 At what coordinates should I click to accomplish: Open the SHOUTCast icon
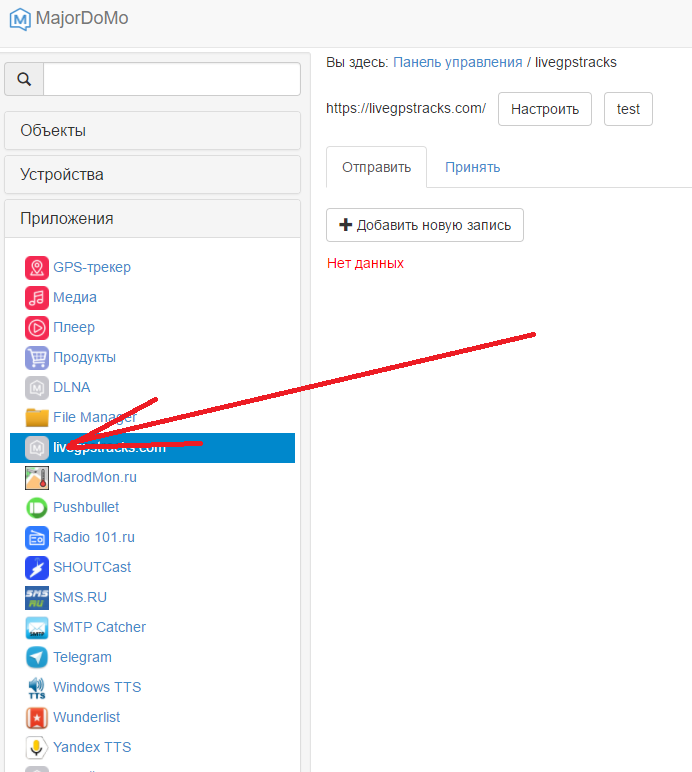tap(37, 568)
